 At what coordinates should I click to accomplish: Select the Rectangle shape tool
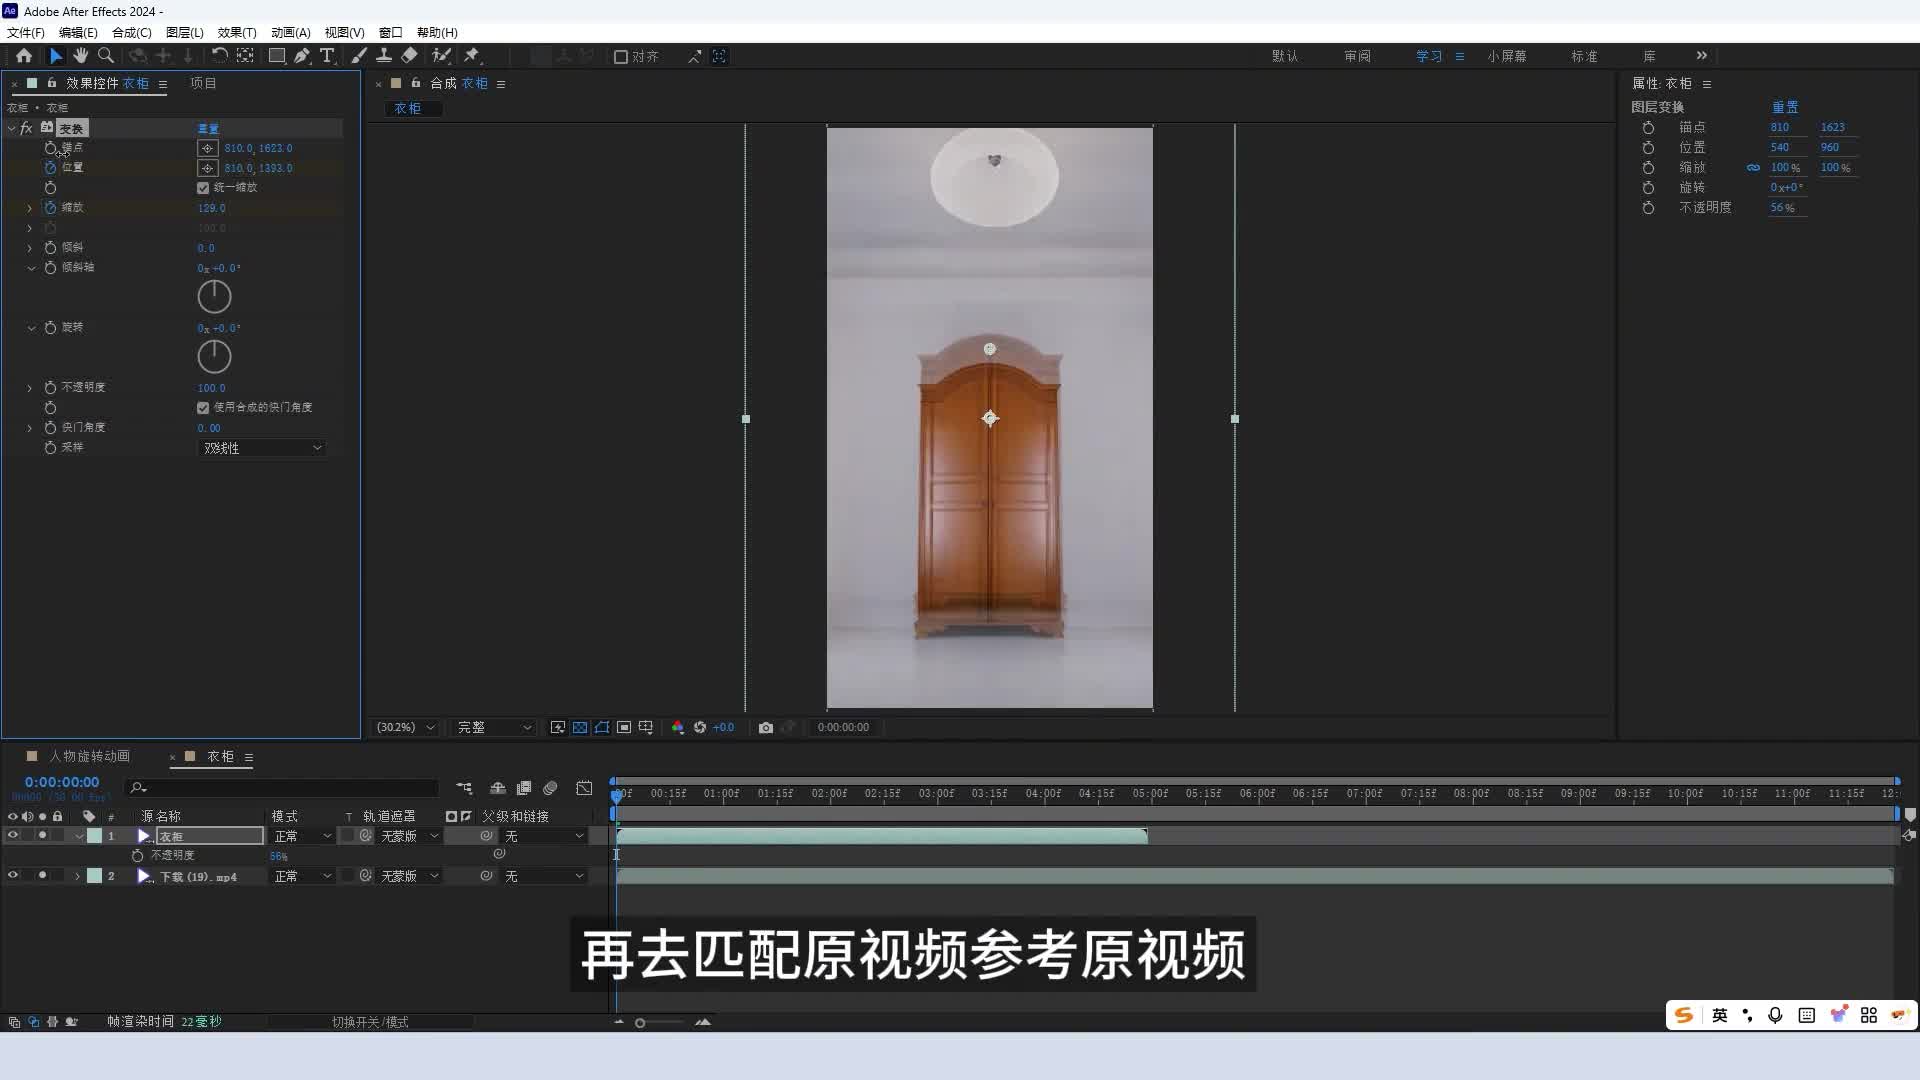[x=276, y=56]
